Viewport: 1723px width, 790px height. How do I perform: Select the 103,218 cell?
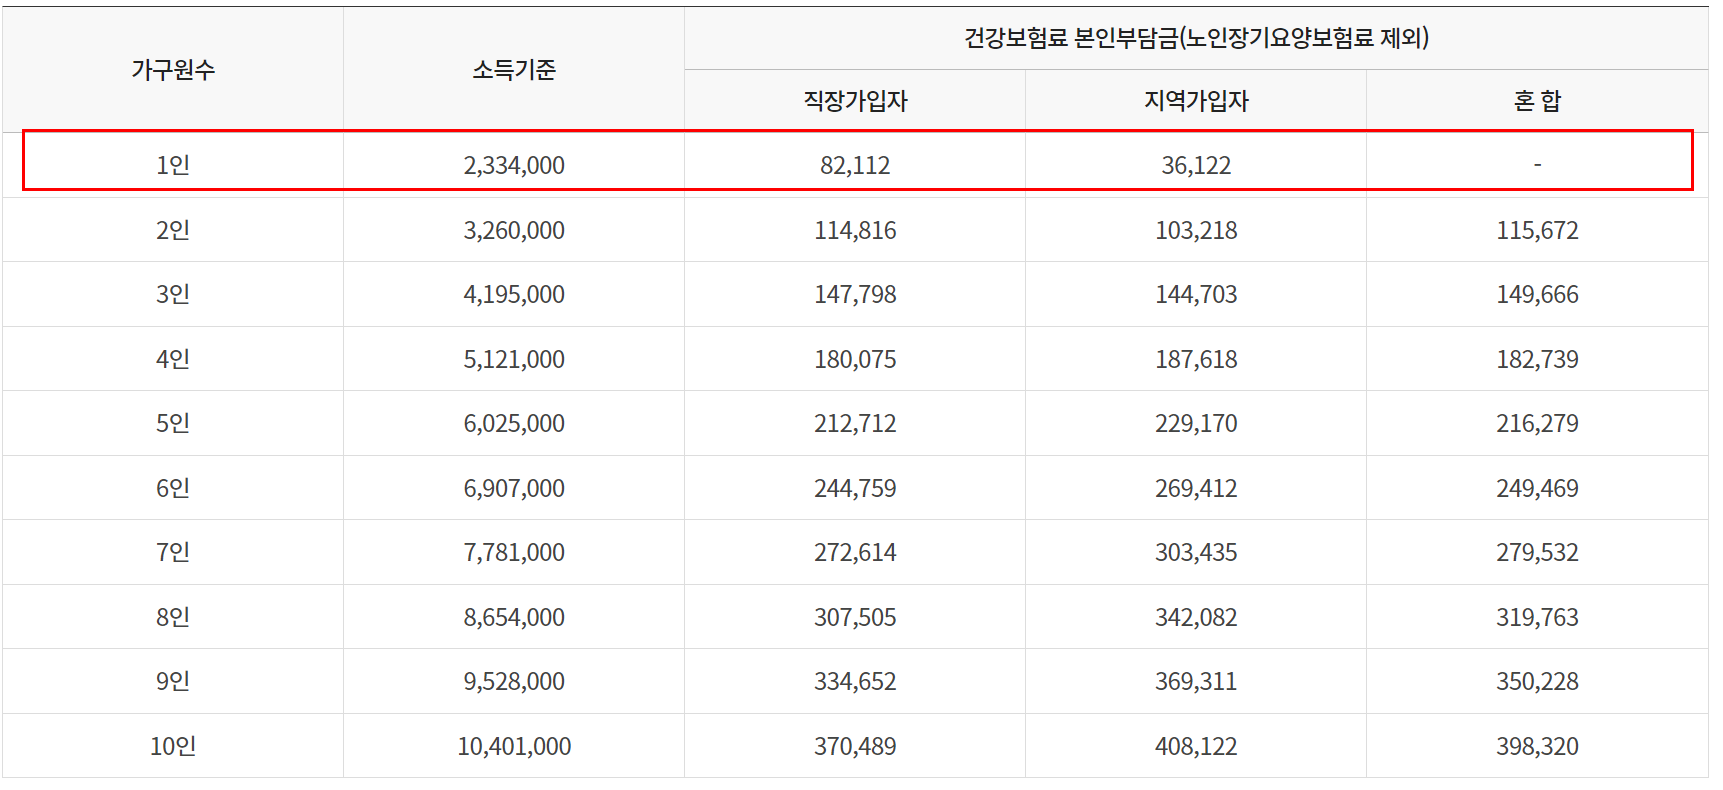tap(1196, 230)
